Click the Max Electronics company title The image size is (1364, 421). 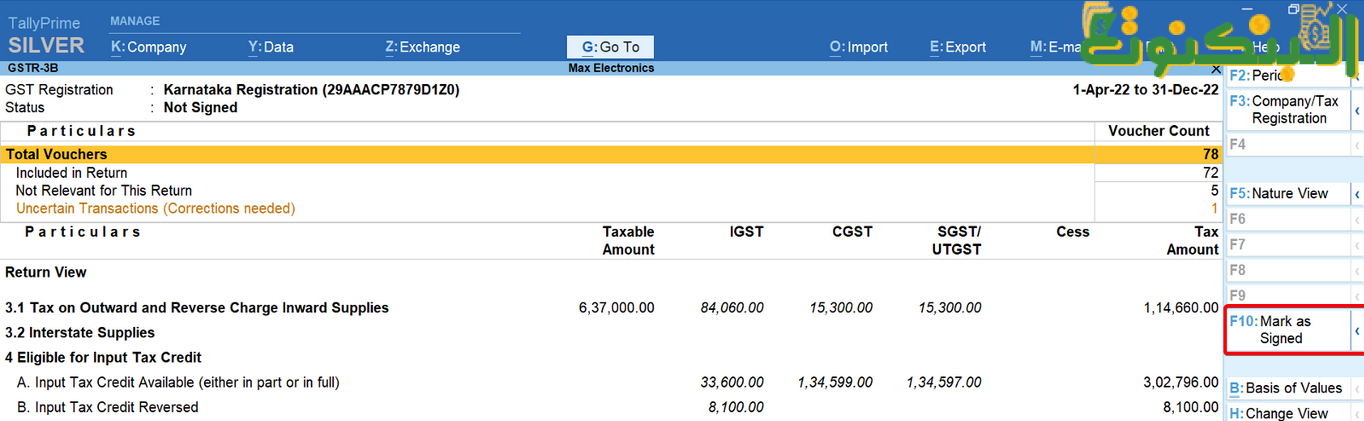point(611,68)
